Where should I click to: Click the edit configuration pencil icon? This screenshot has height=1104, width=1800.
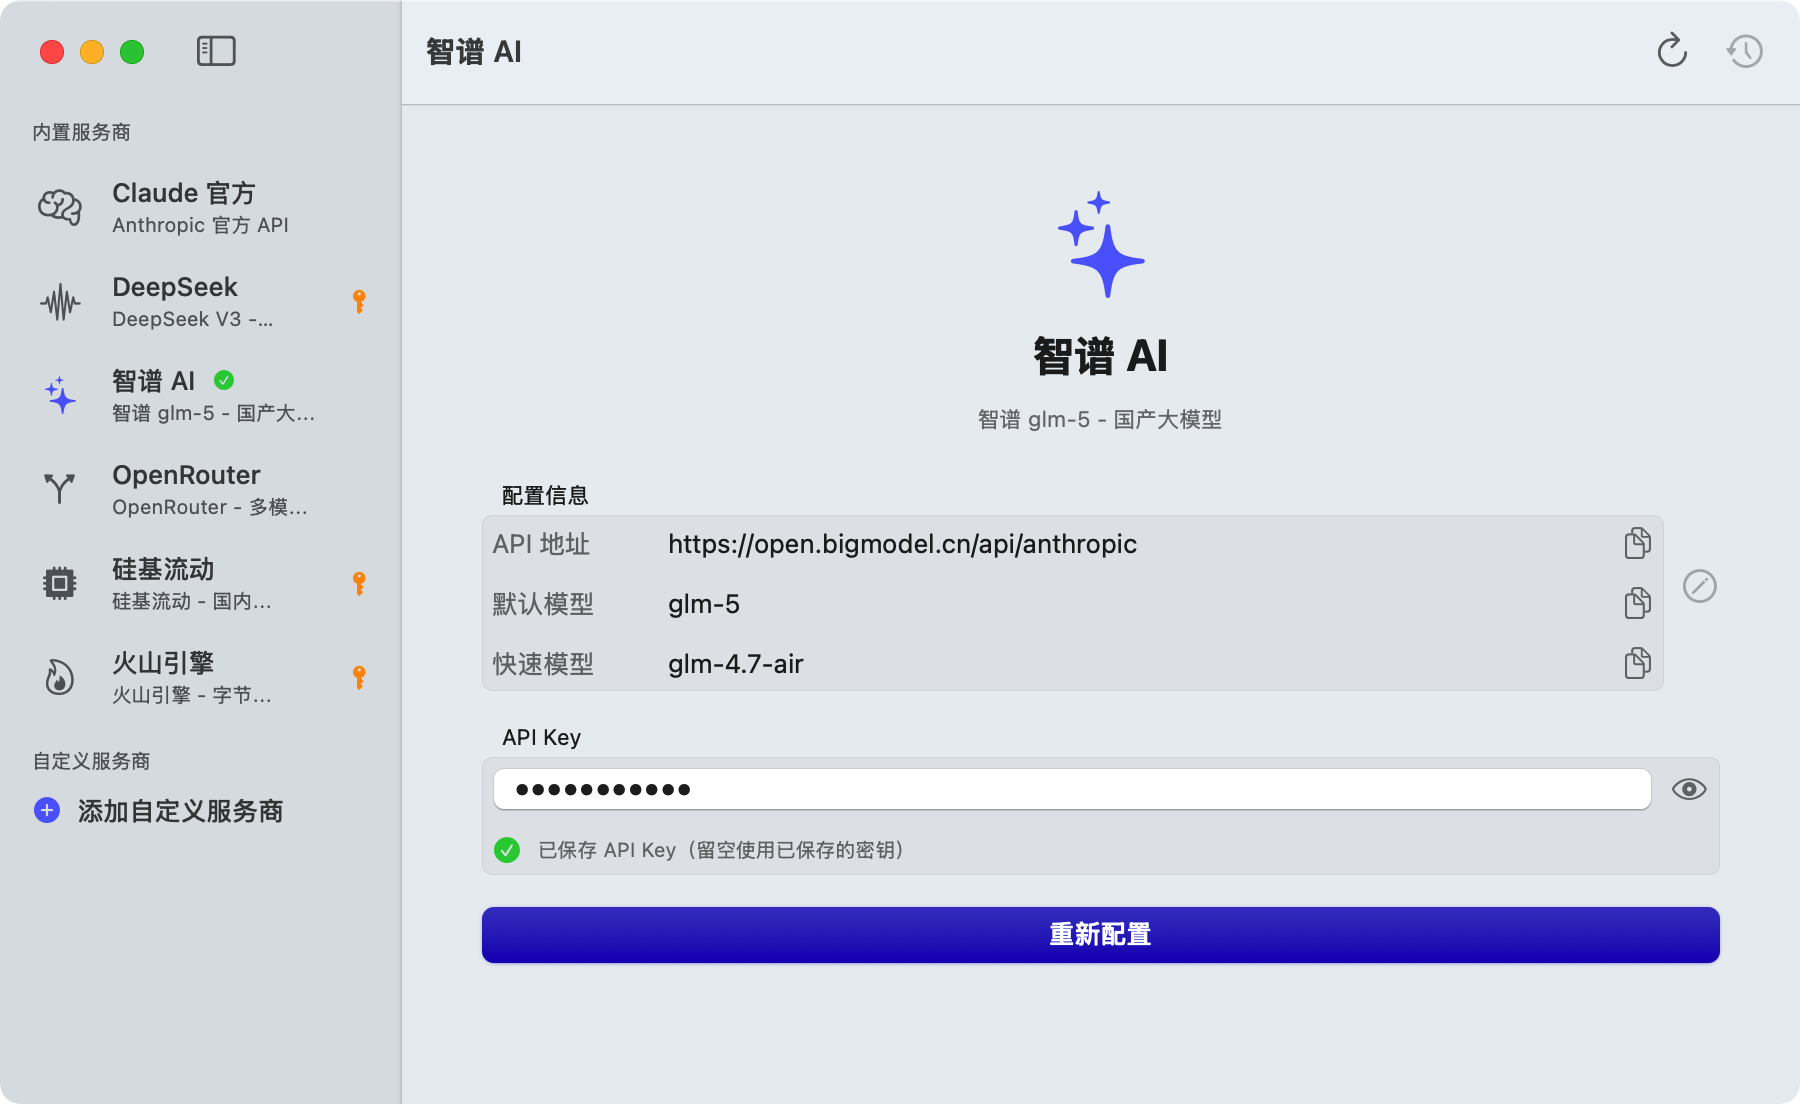pos(1699,586)
